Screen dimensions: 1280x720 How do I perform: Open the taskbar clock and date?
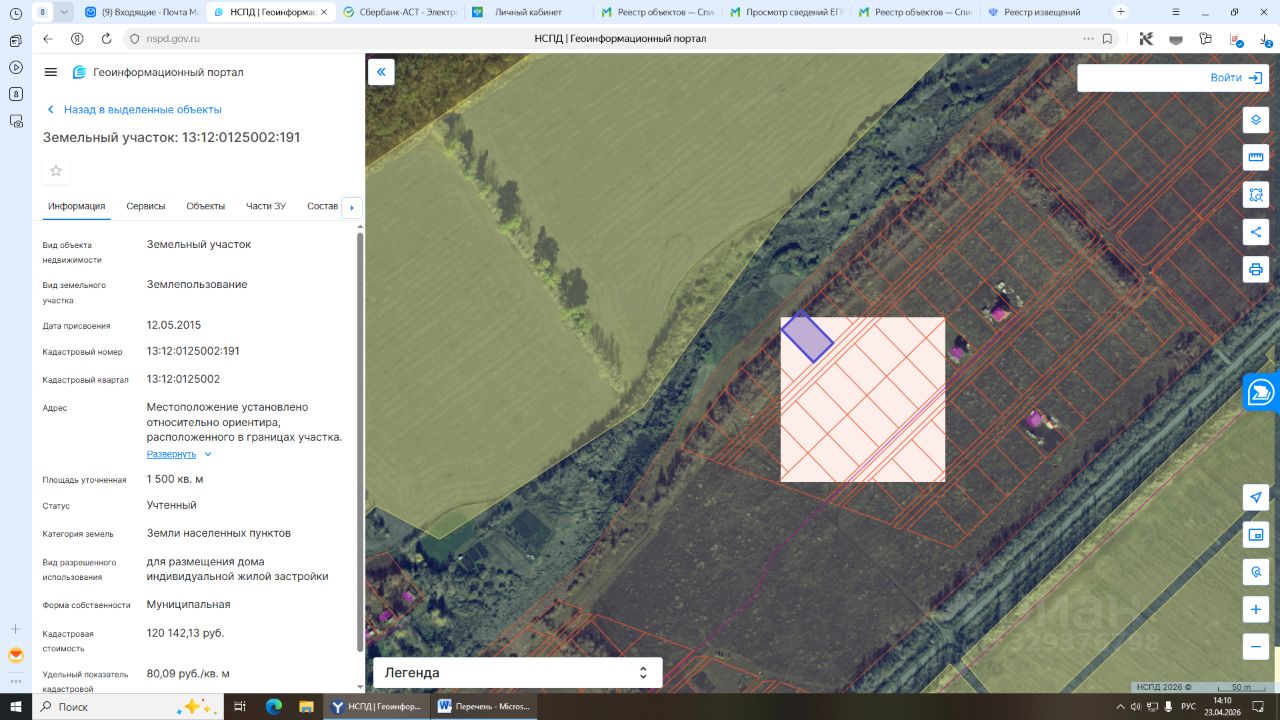pyautogui.click(x=1224, y=706)
